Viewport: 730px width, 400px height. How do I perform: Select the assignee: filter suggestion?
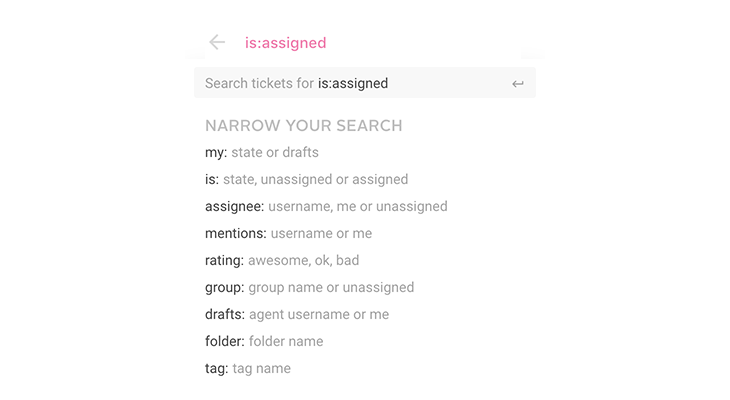(x=326, y=206)
